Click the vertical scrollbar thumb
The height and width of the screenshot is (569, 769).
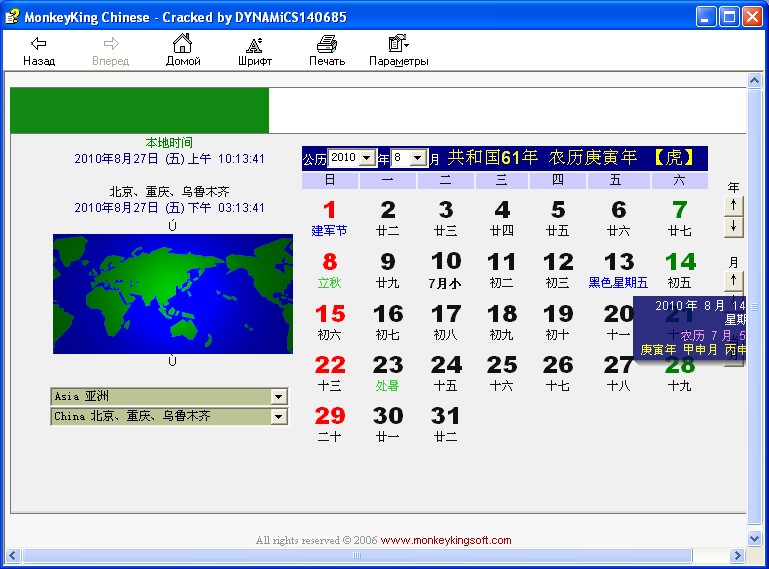point(754,307)
